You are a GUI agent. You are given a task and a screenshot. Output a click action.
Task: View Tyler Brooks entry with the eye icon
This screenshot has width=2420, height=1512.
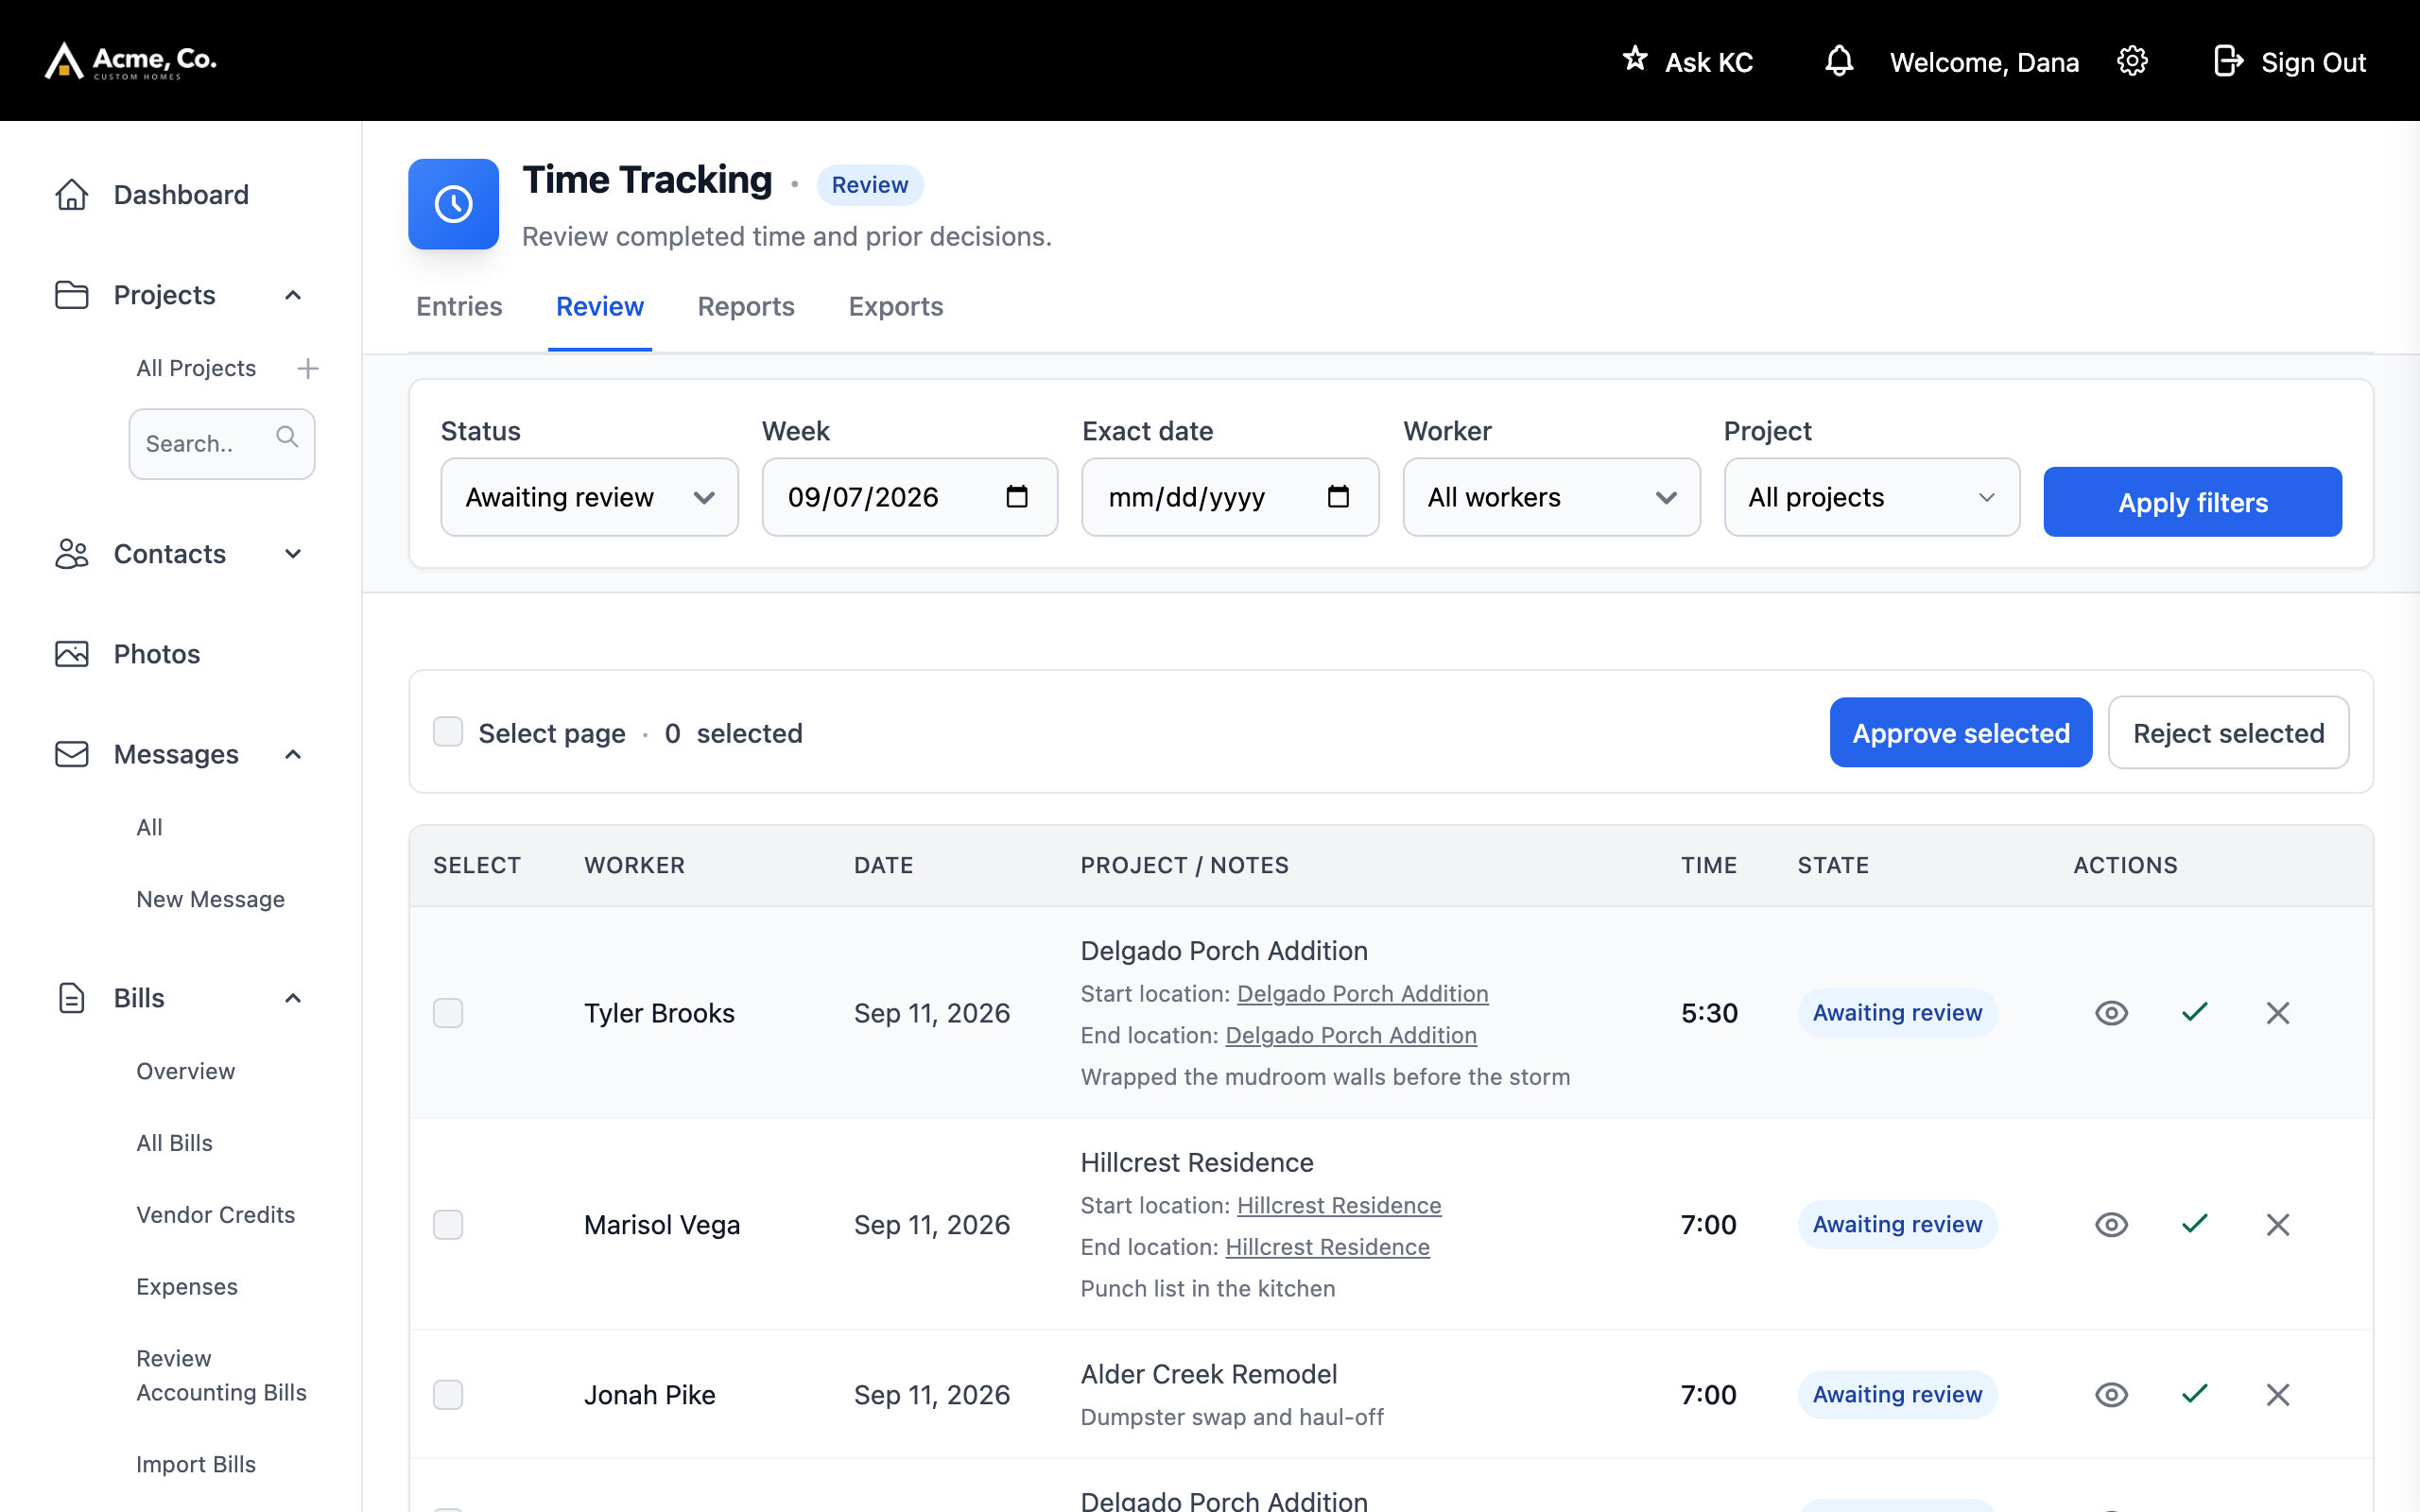[2111, 1013]
